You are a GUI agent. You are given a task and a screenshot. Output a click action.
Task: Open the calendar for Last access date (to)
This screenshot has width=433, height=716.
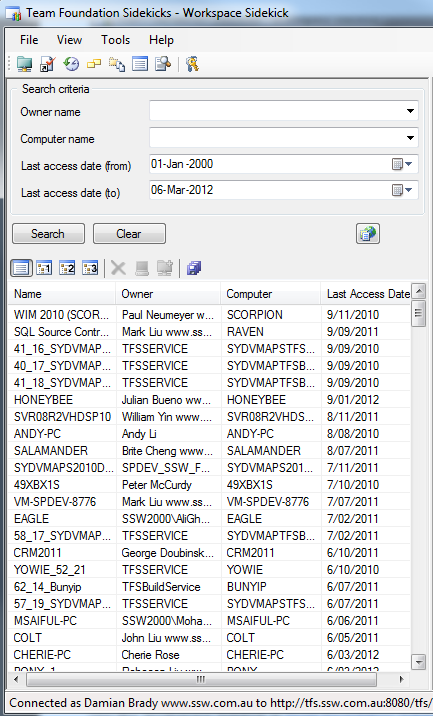coord(402,190)
